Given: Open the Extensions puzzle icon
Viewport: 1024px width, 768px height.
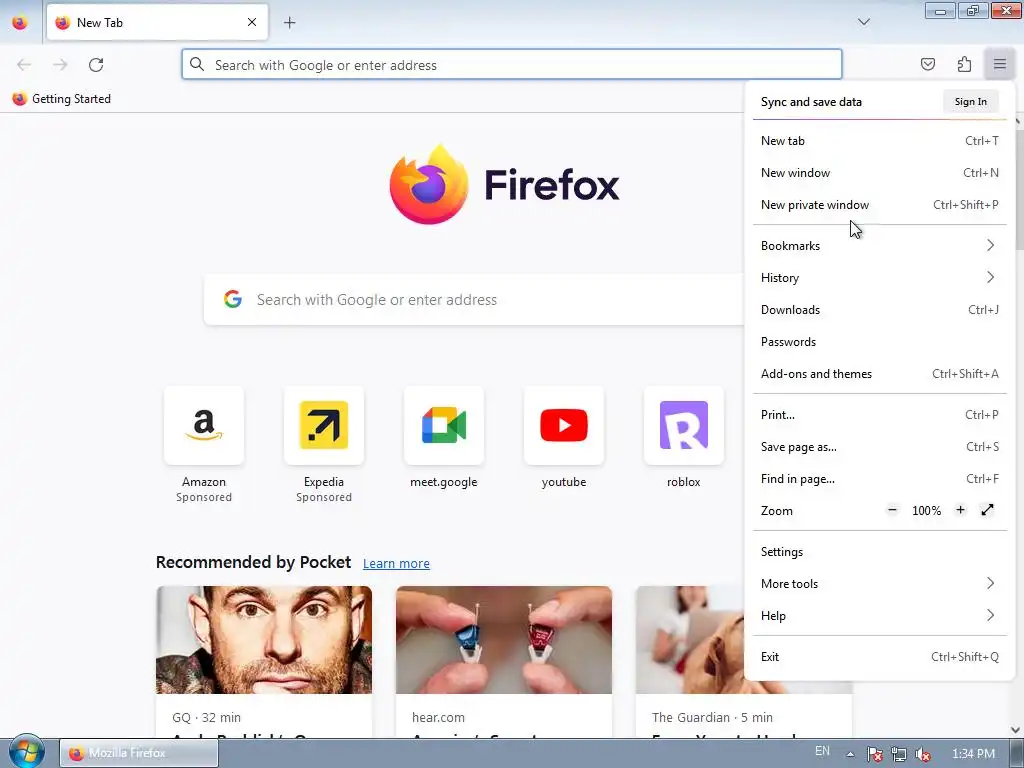Looking at the screenshot, I should click(x=964, y=64).
